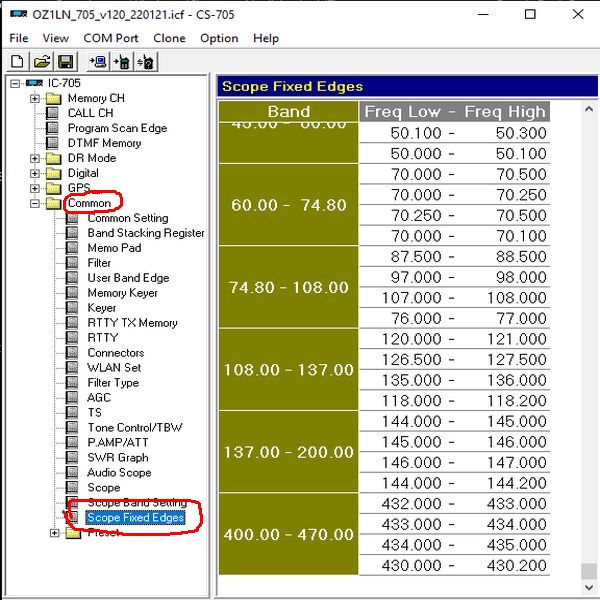Screen dimensions: 600x600
Task: Click the 126.500 frequency low cell
Action: pyautogui.click(x=411, y=359)
